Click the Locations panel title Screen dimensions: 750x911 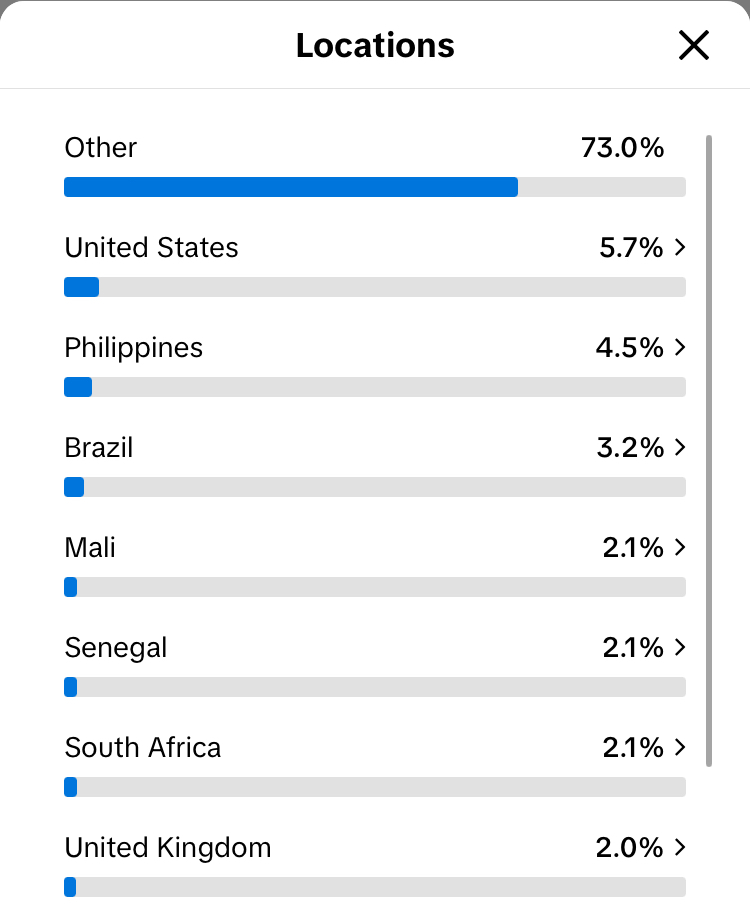click(x=375, y=45)
